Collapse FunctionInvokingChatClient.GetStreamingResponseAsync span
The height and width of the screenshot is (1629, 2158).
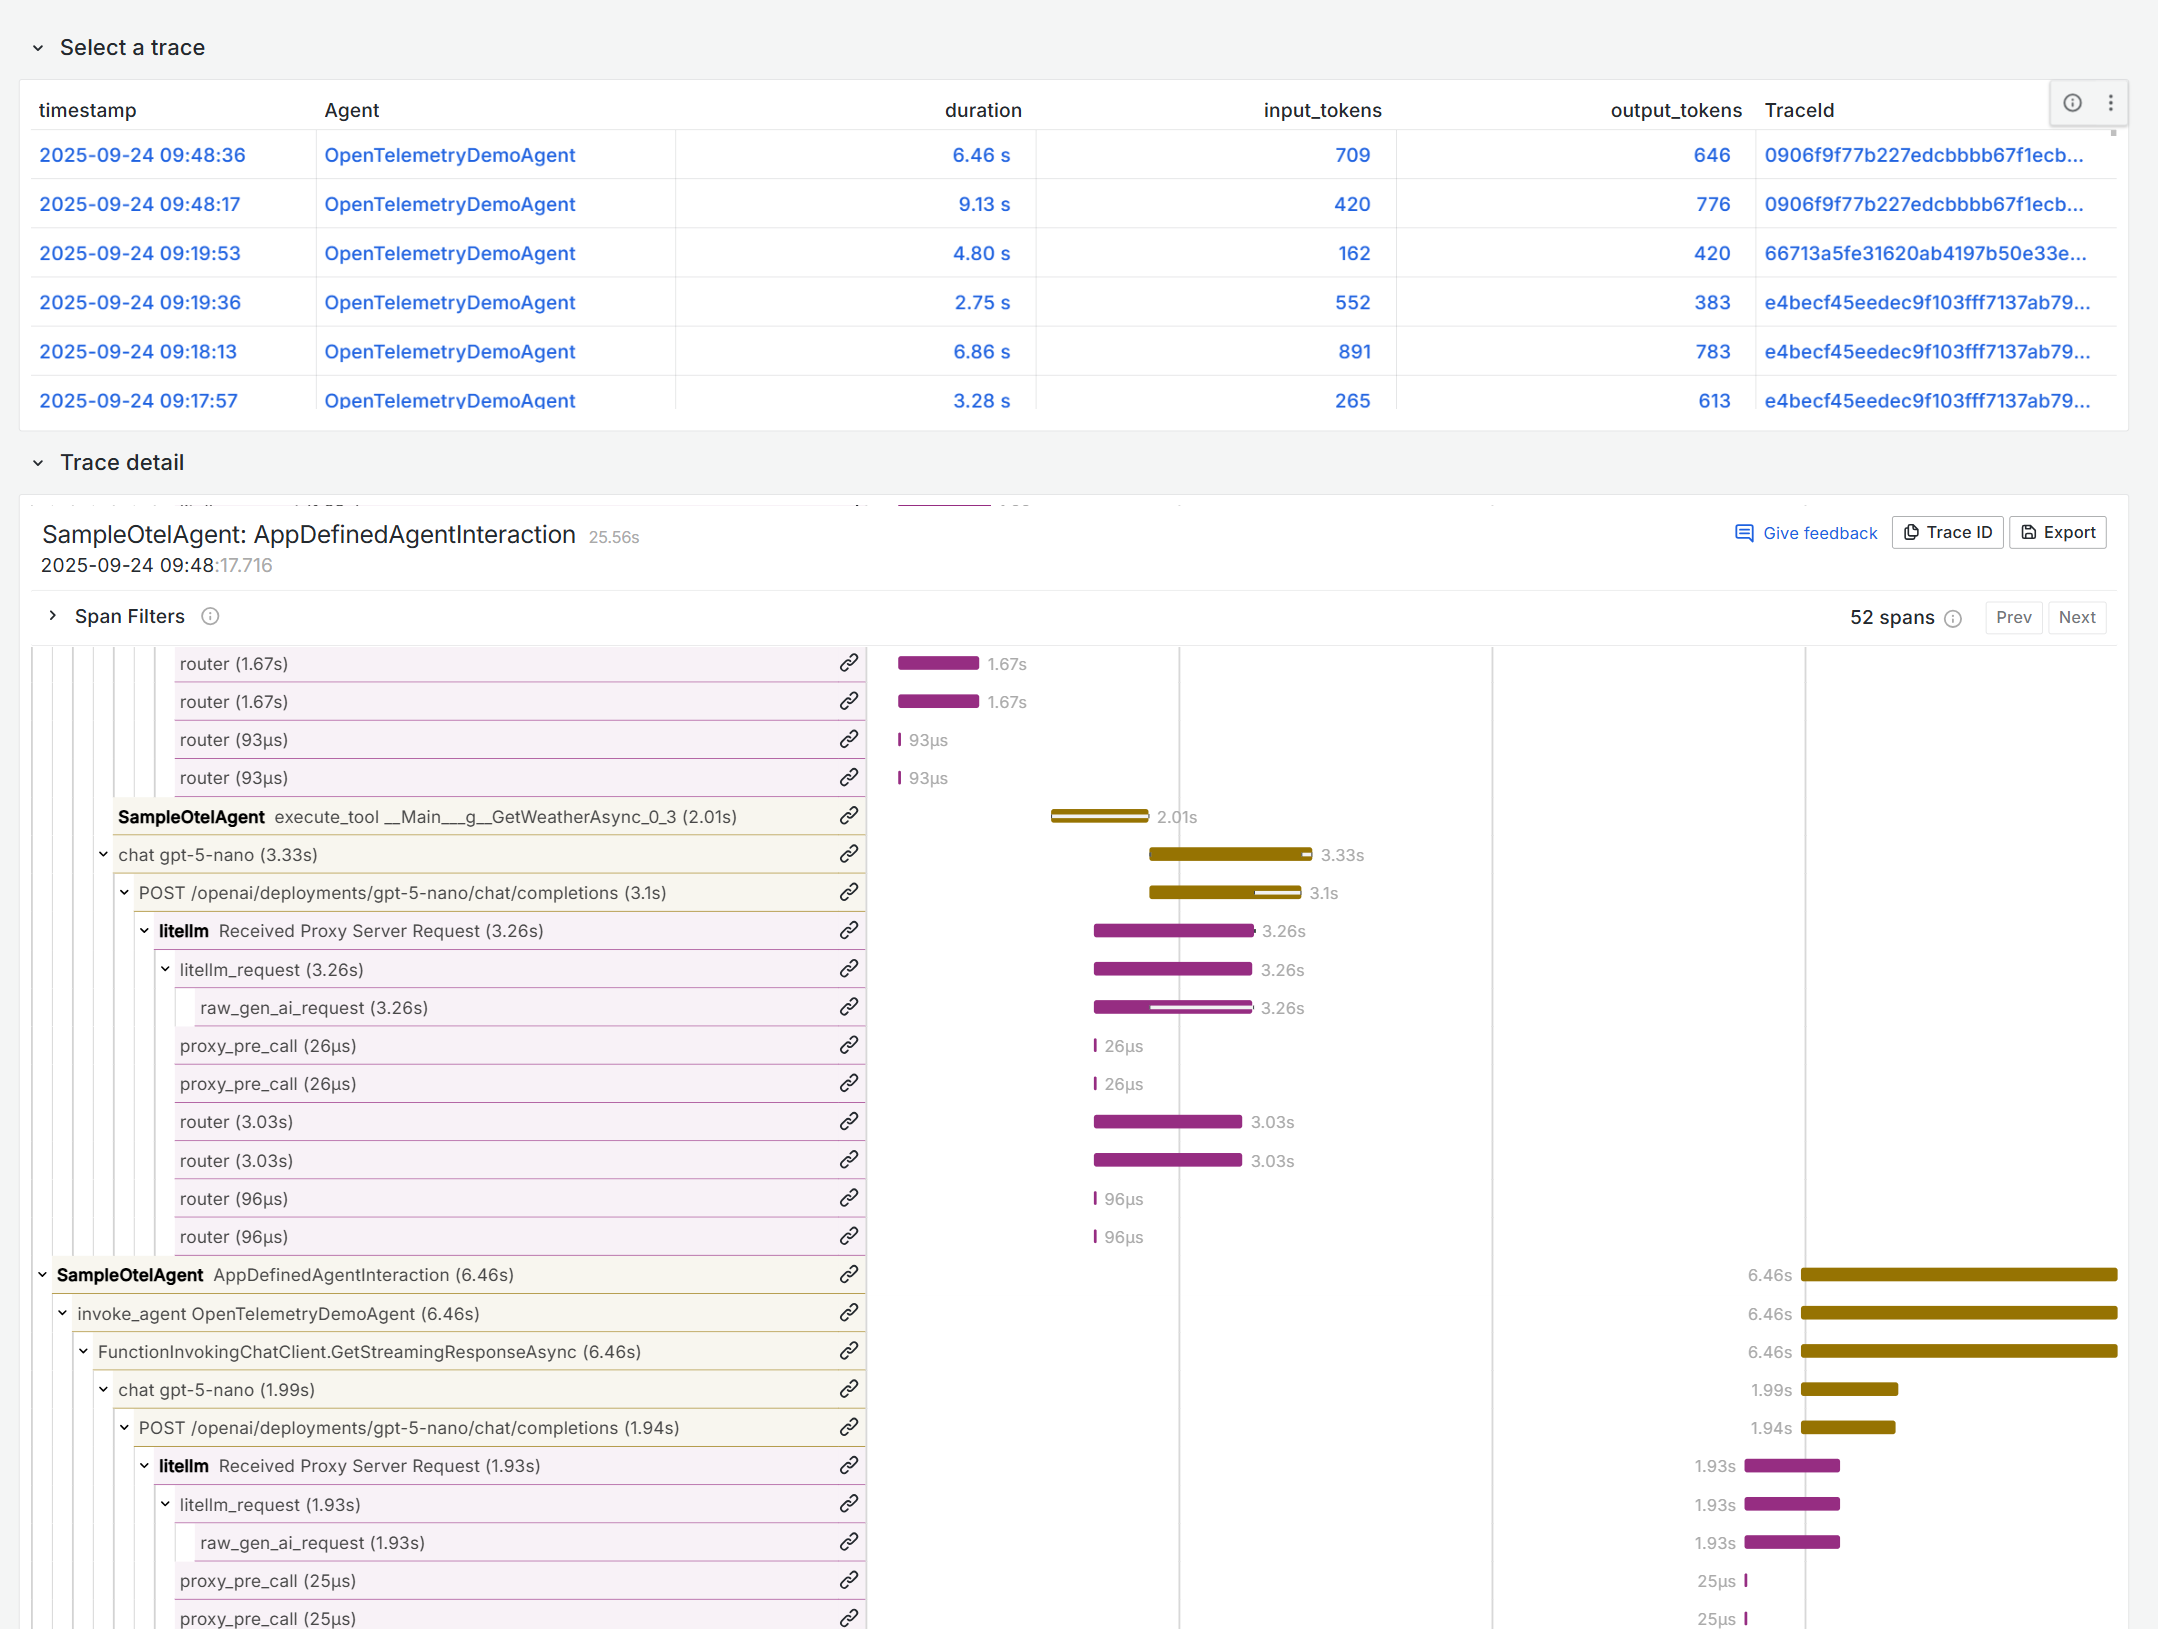coord(84,1352)
